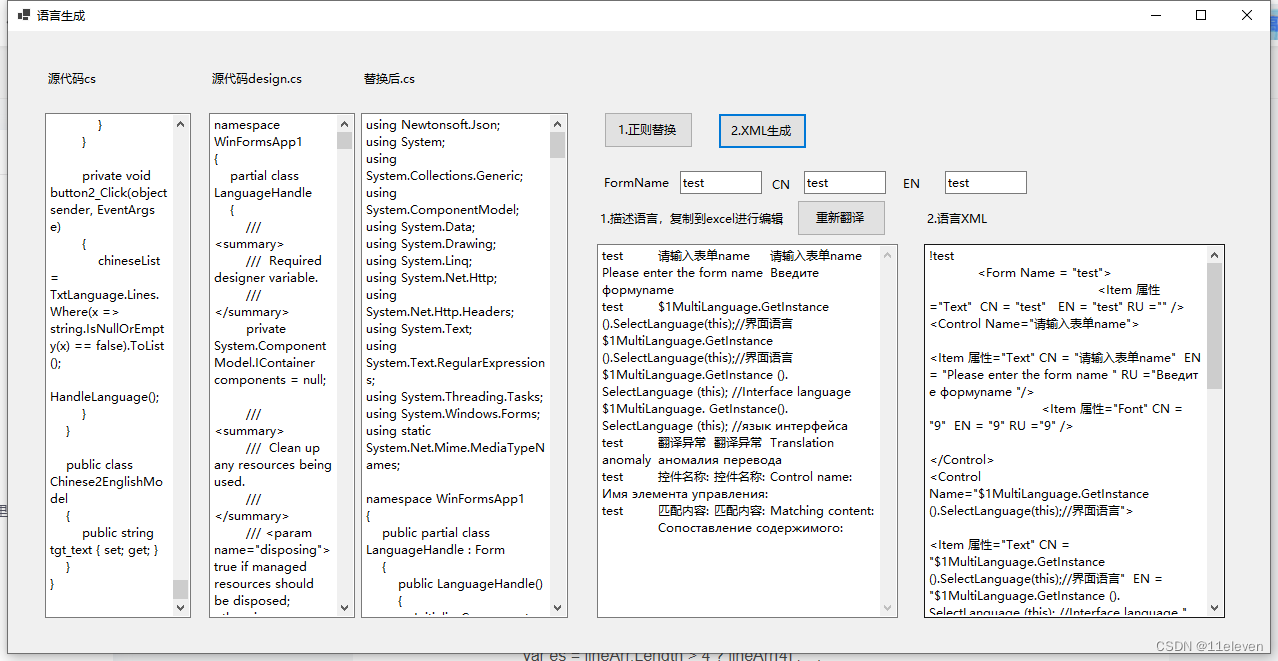Click the 源代码cs label
The image size is (1278, 661).
pyautogui.click(x=72, y=79)
